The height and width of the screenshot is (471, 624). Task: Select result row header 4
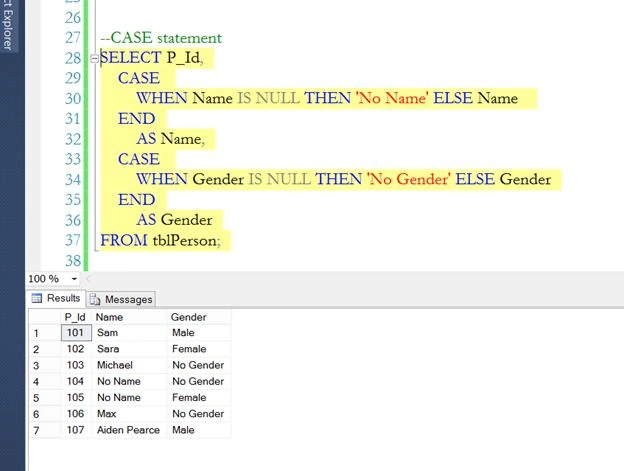[45, 381]
